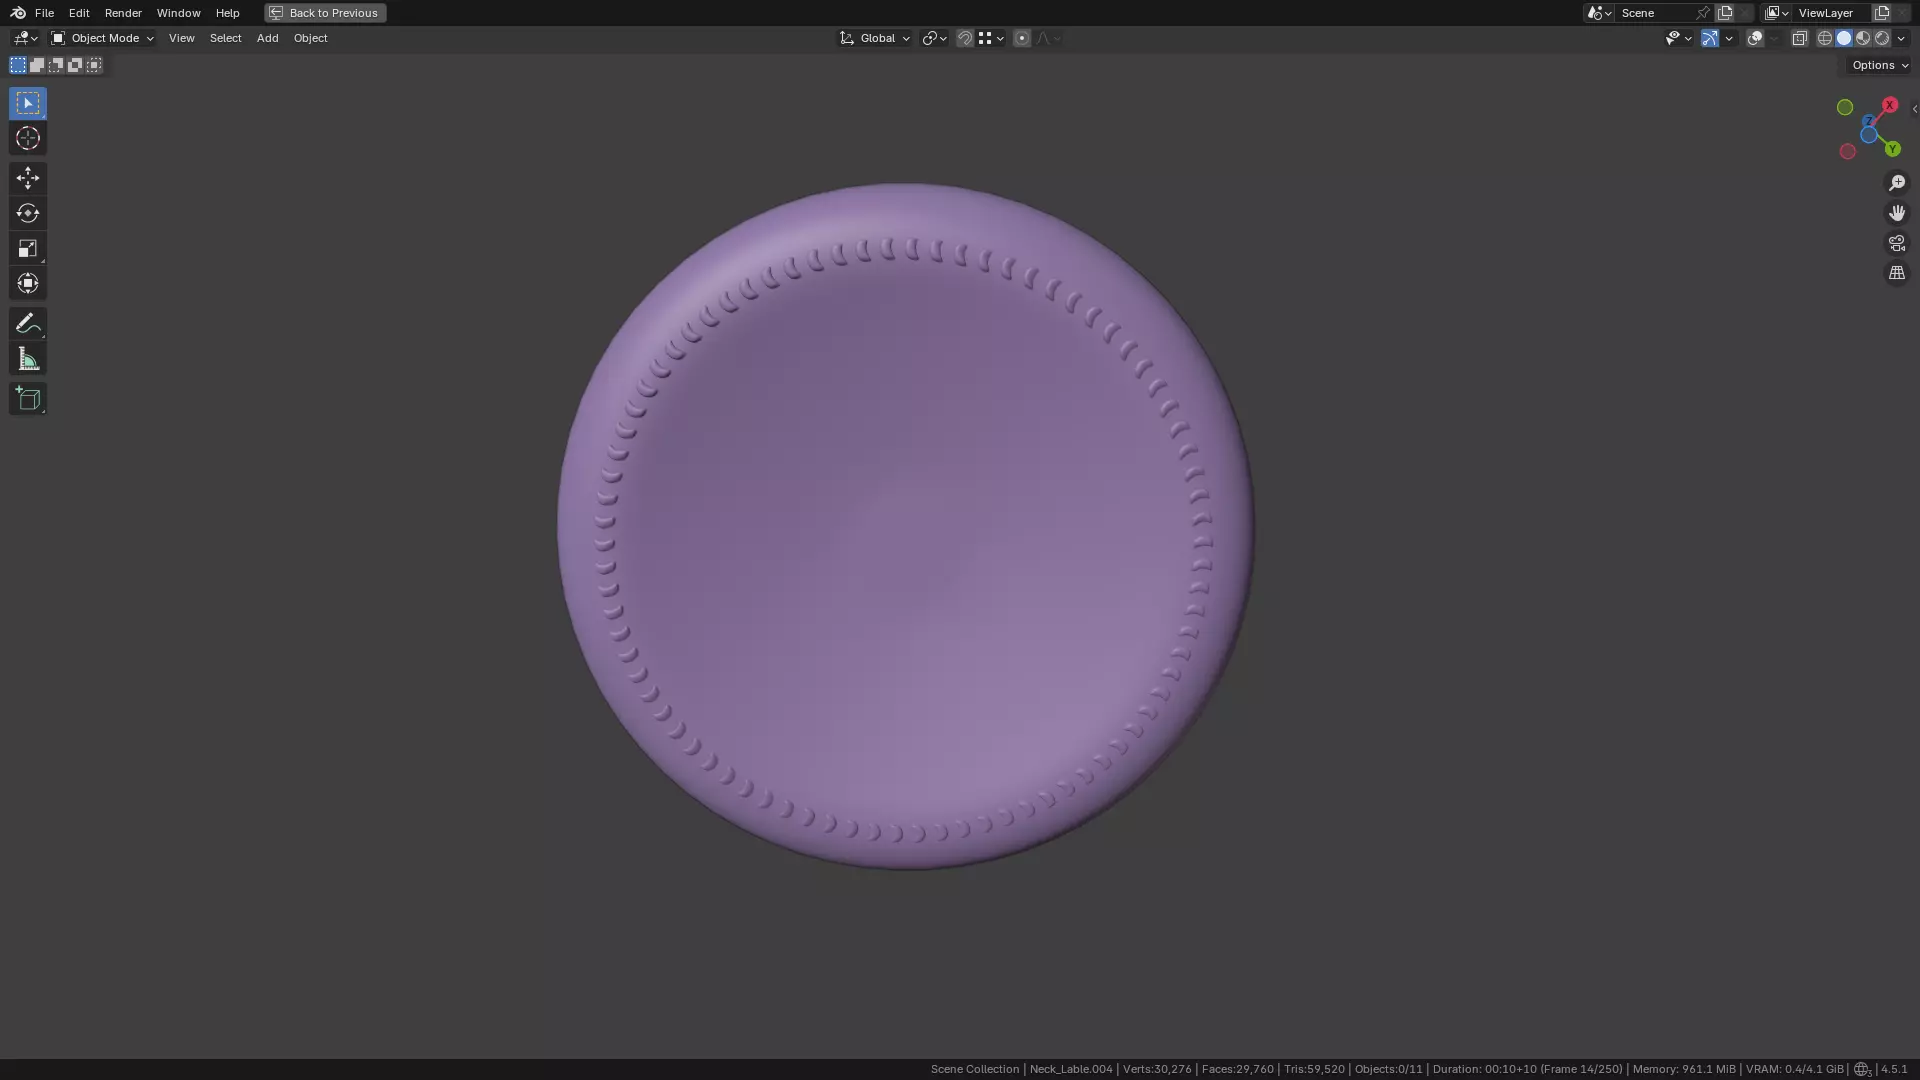Open the Add menu in header
The width and height of the screenshot is (1920, 1080).
point(267,38)
